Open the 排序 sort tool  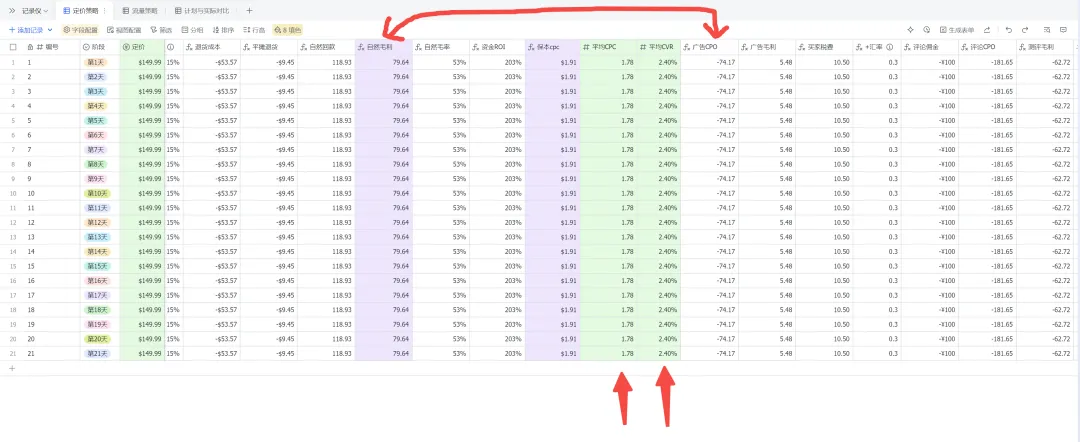pos(224,30)
